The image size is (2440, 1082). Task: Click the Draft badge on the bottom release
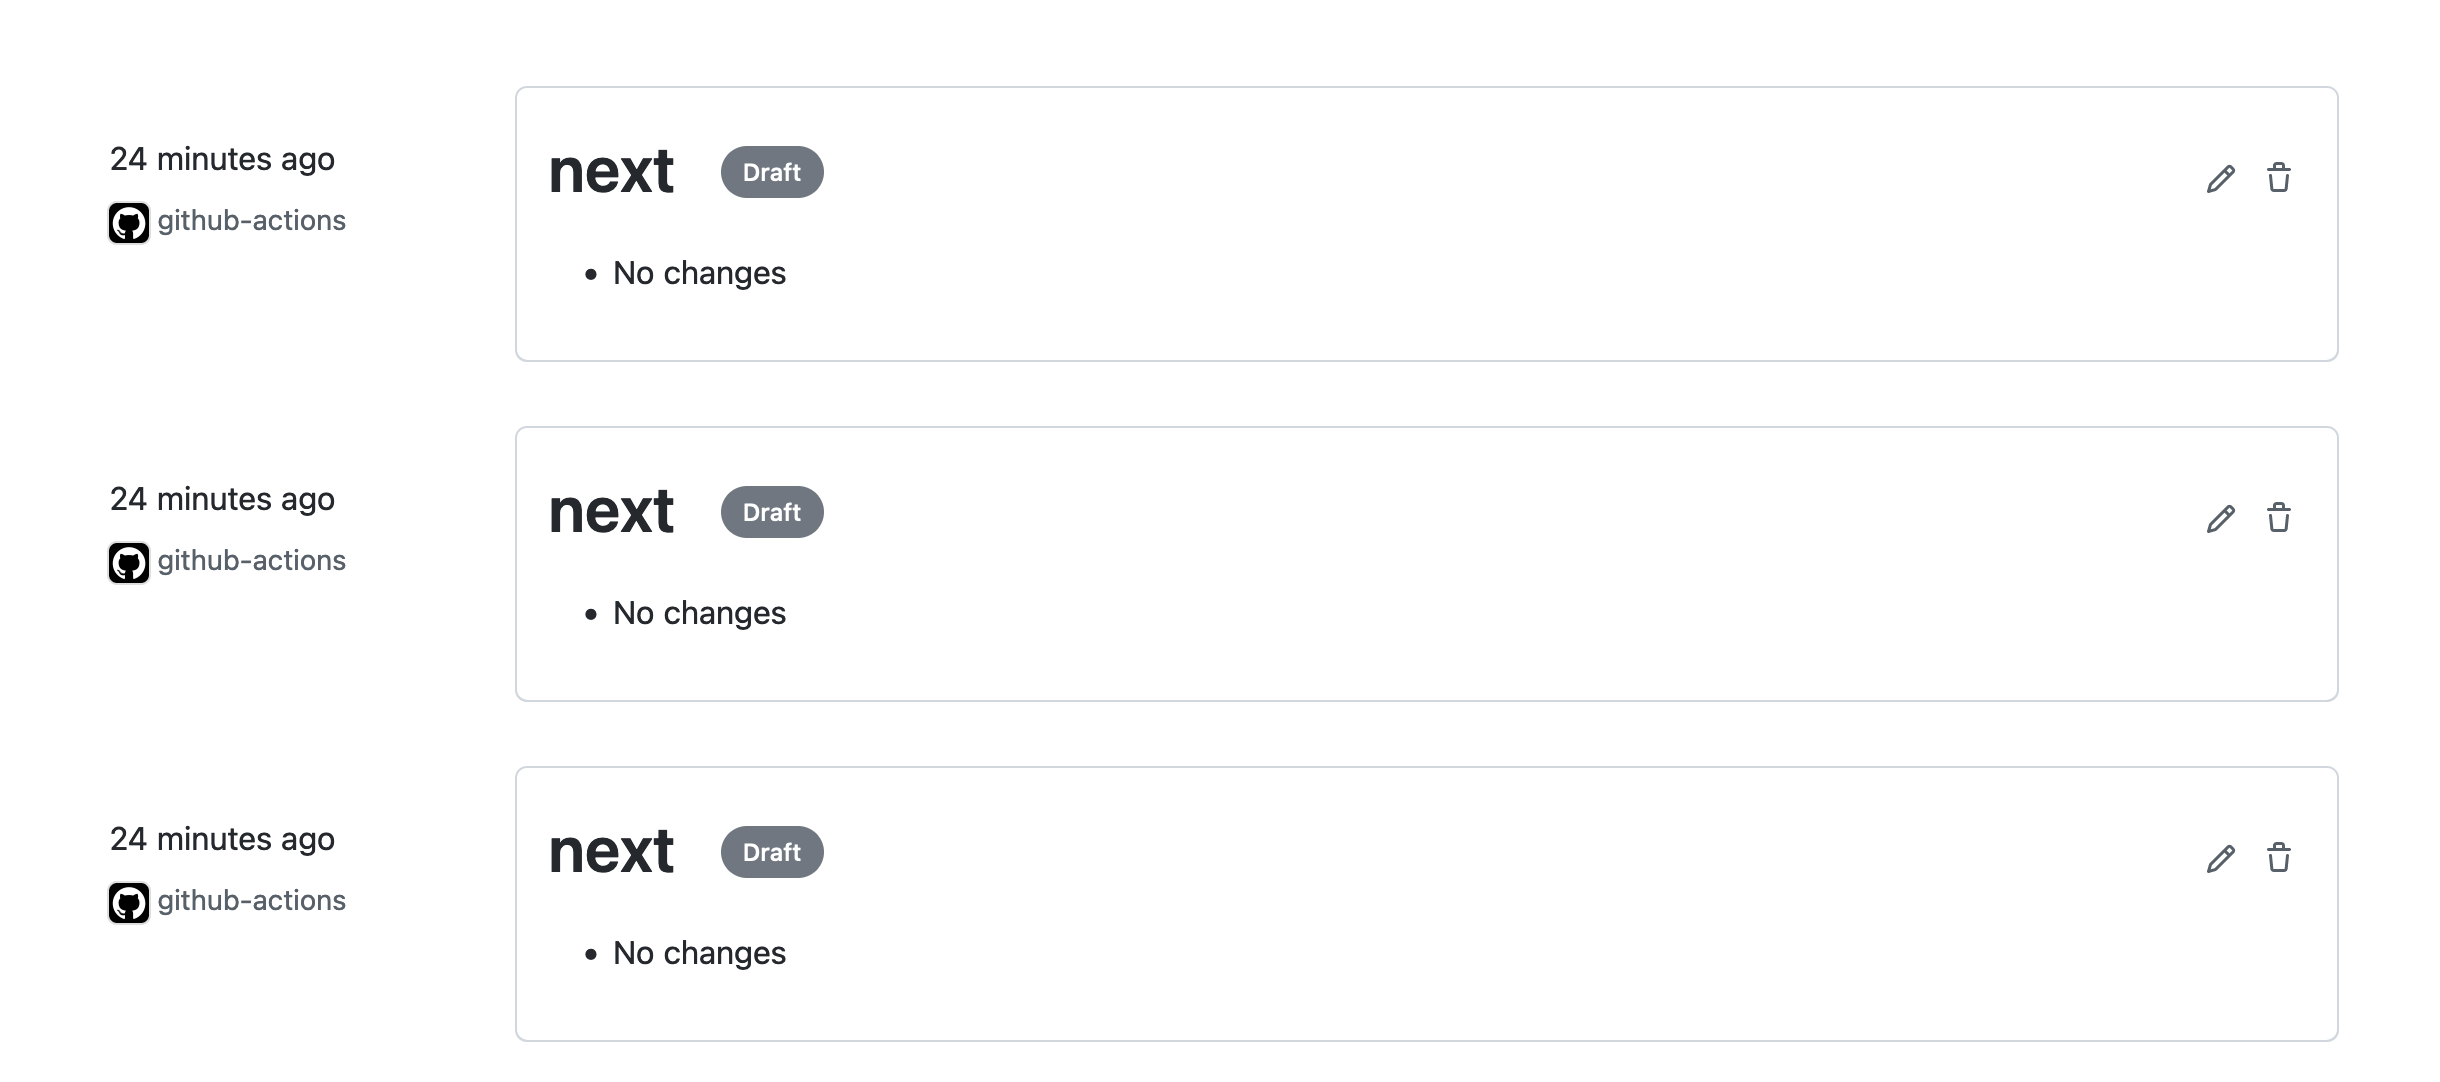pos(771,852)
